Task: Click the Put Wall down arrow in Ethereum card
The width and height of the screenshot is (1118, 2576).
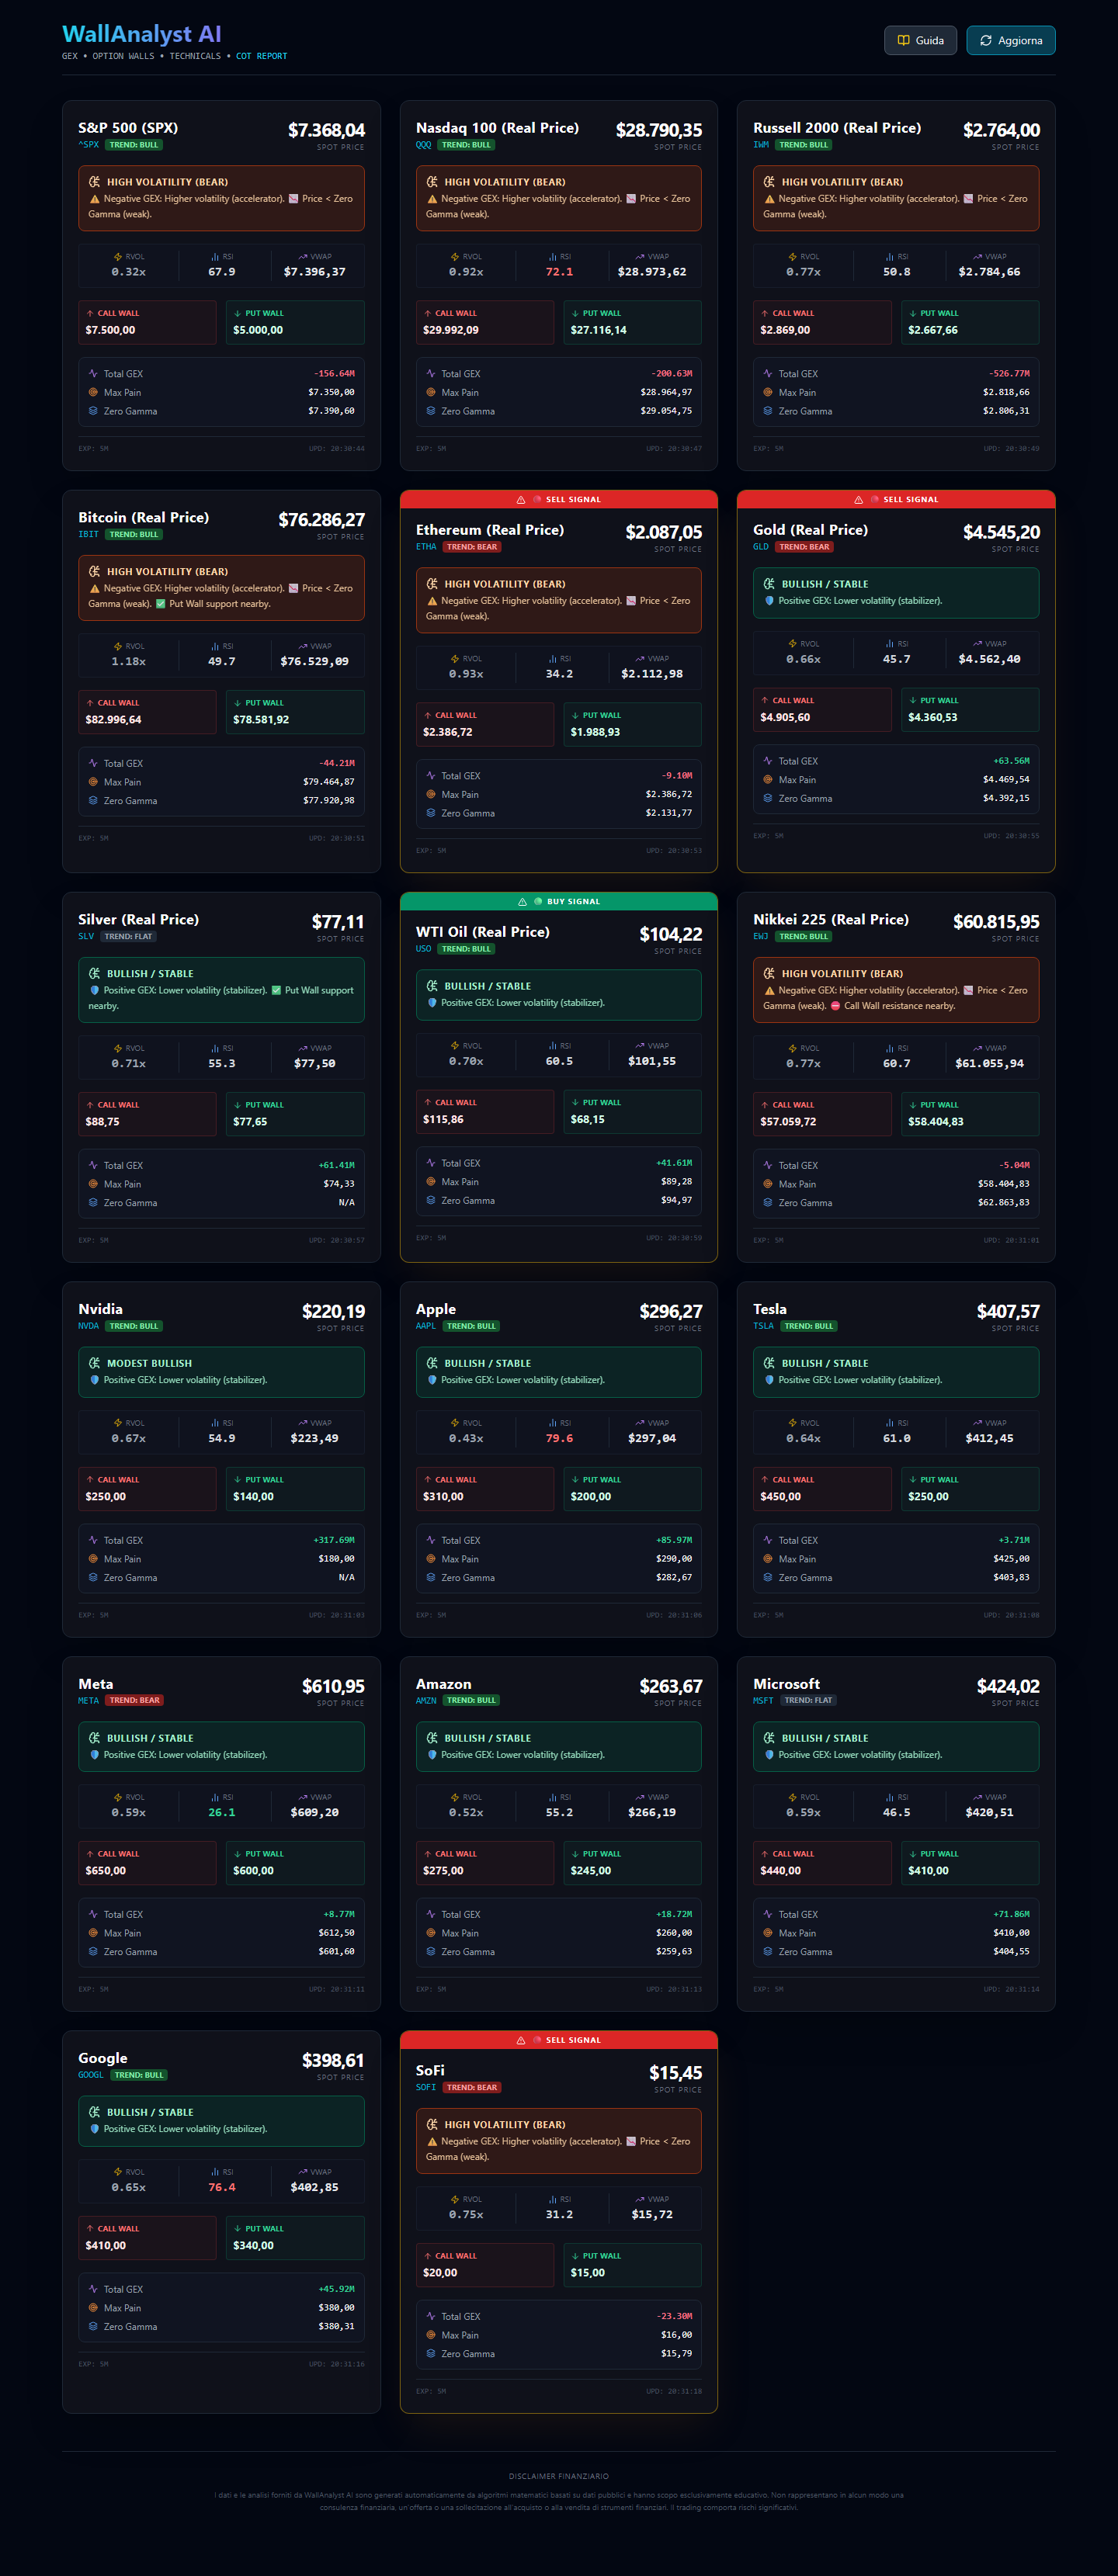Action: pos(575,715)
